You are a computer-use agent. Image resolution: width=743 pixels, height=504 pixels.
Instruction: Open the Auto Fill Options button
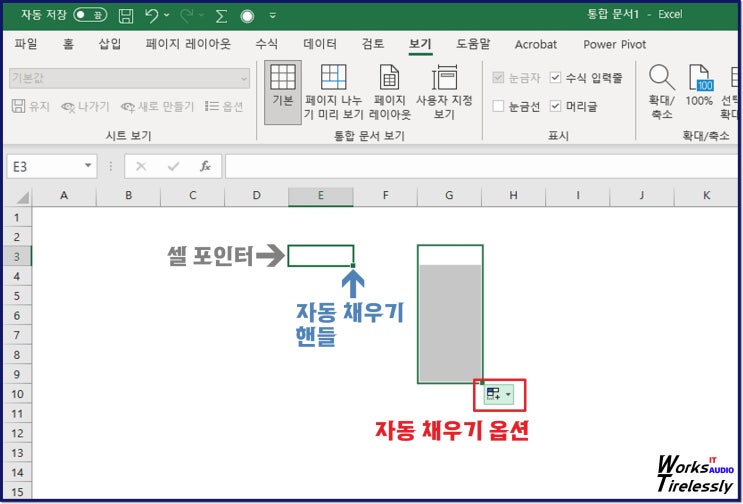coord(499,395)
